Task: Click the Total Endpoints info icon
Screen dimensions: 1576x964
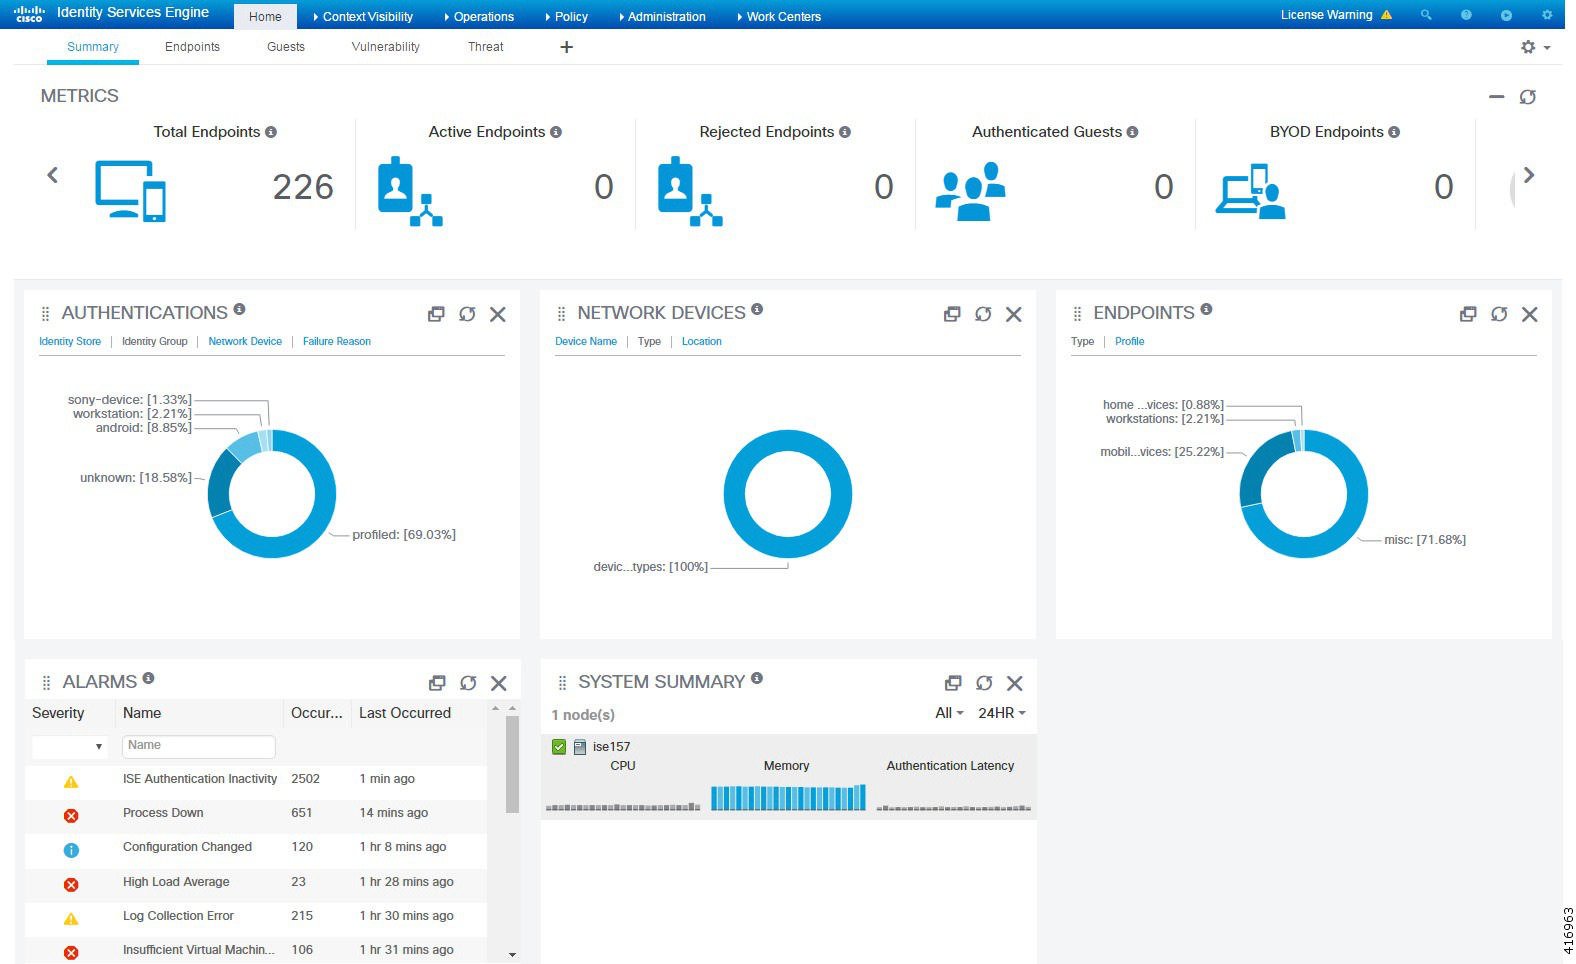Action: tap(271, 132)
